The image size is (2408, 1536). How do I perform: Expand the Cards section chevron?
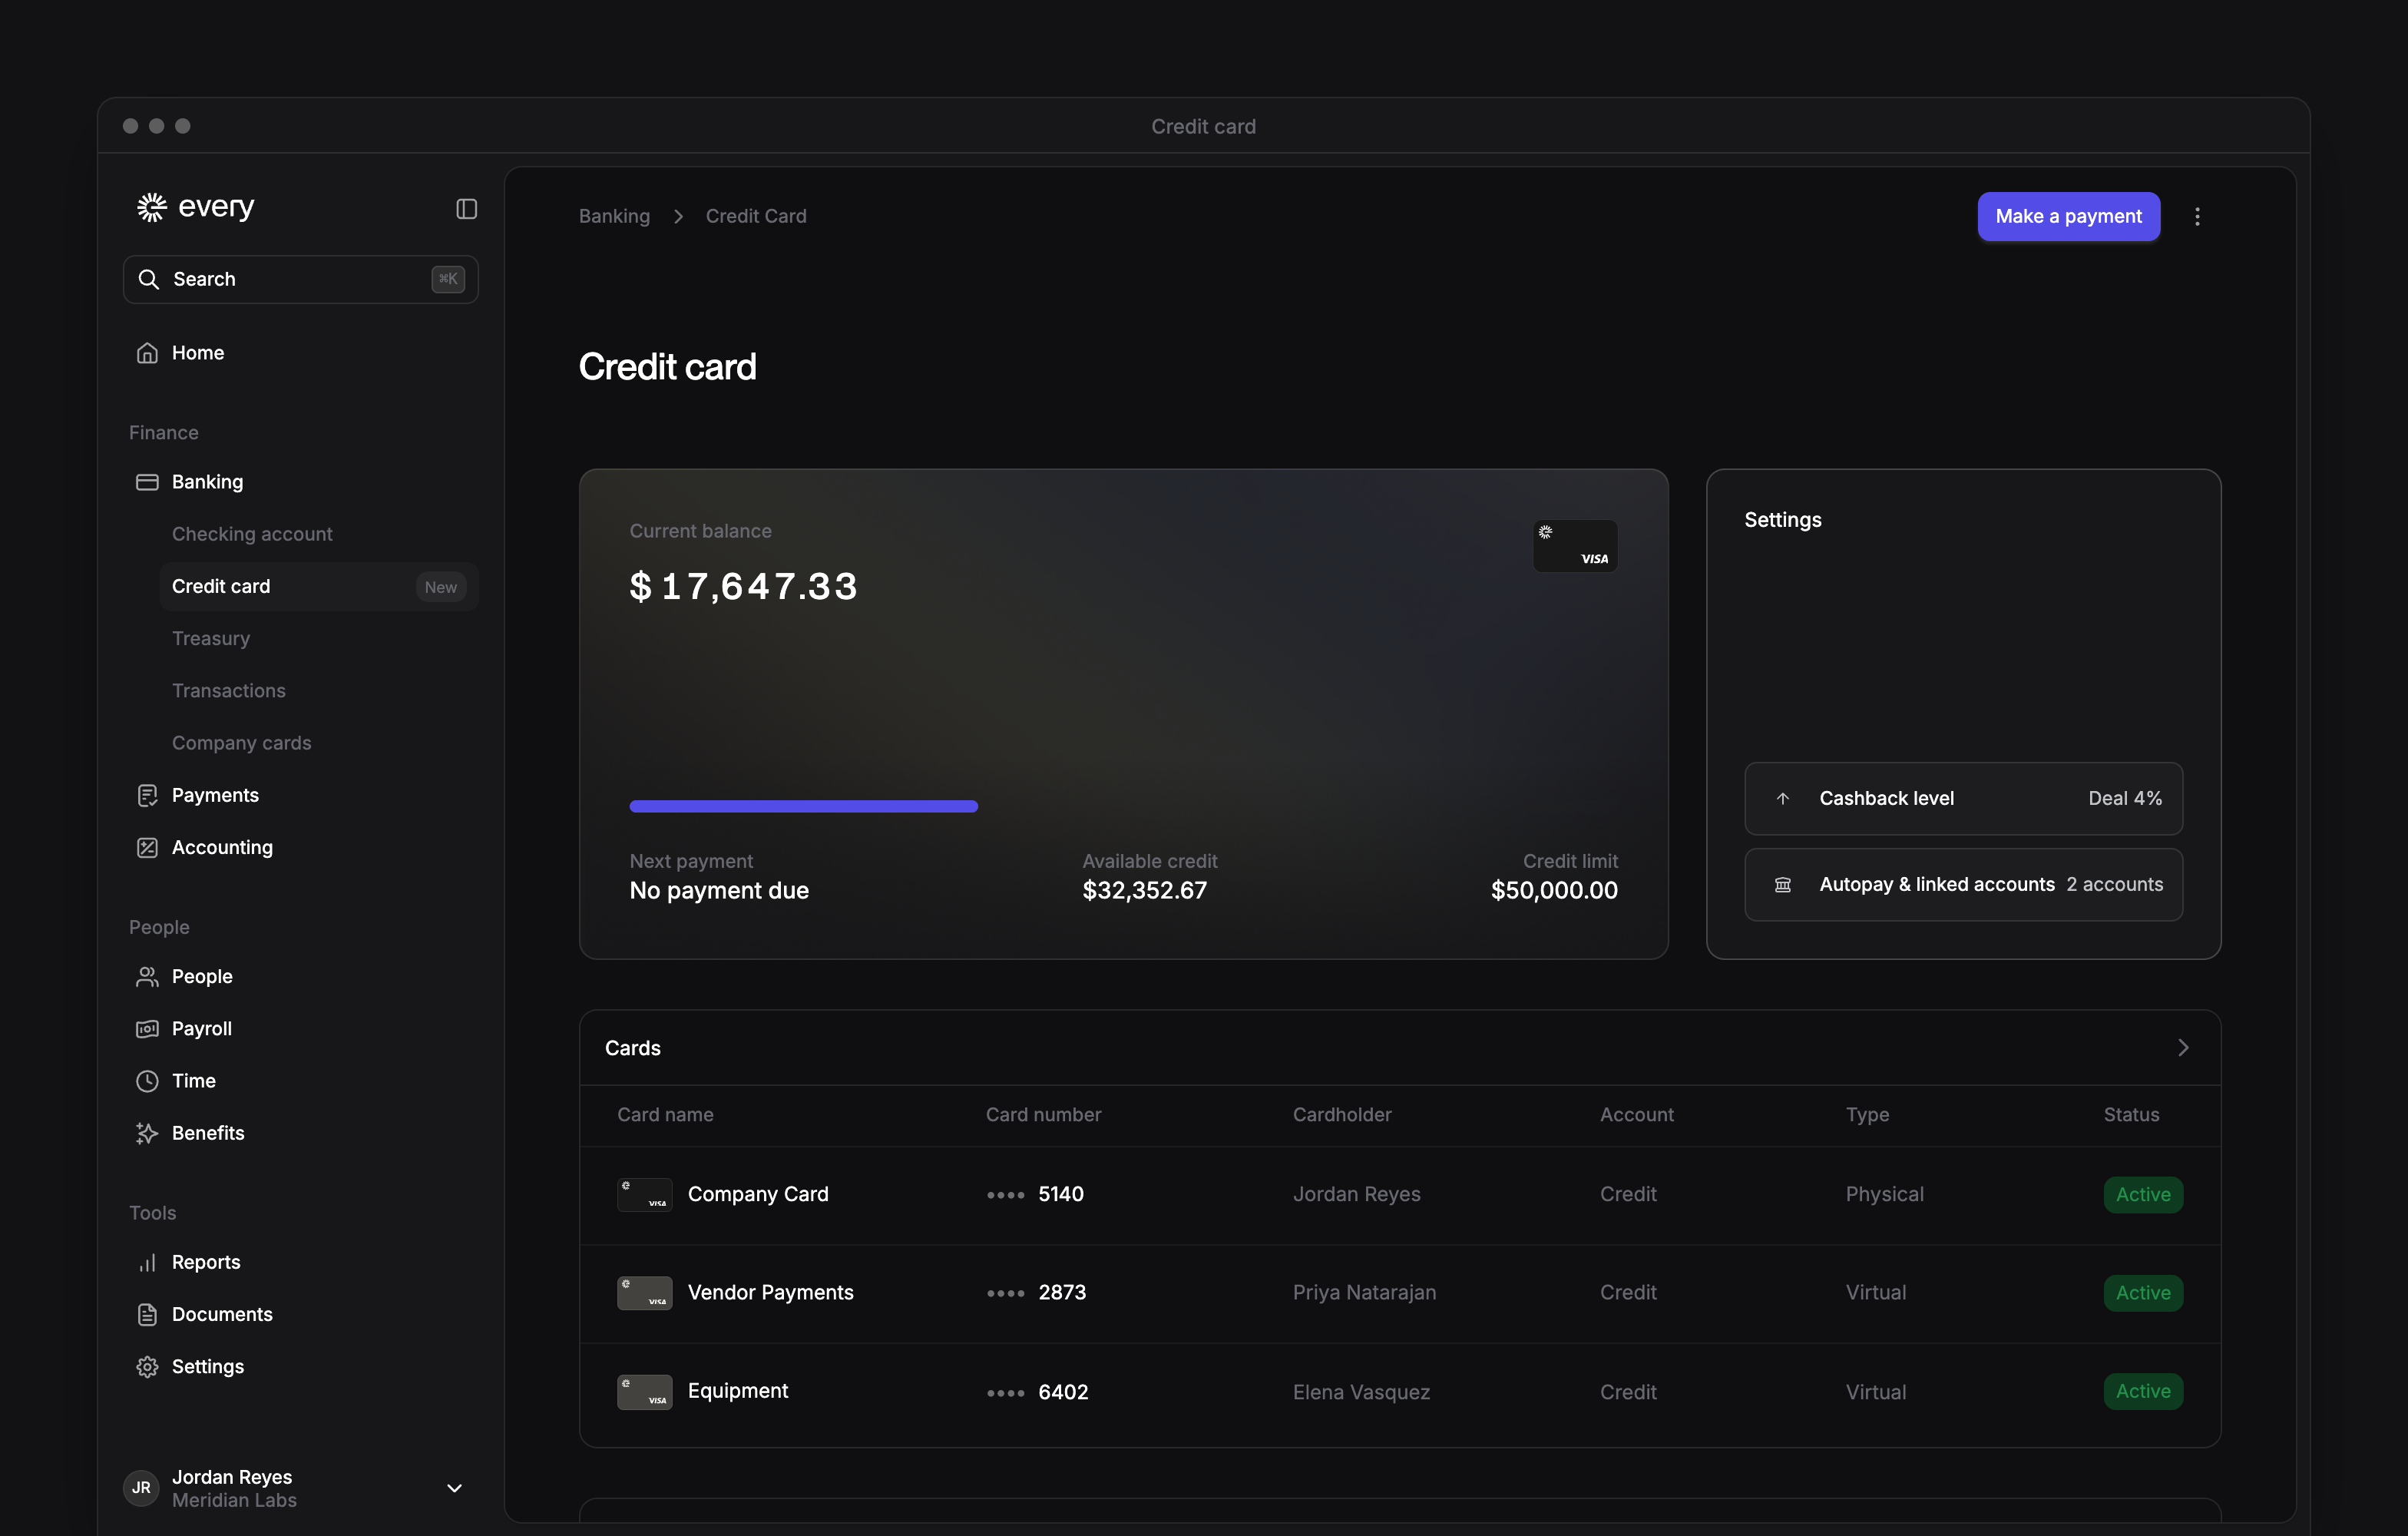[2183, 1047]
